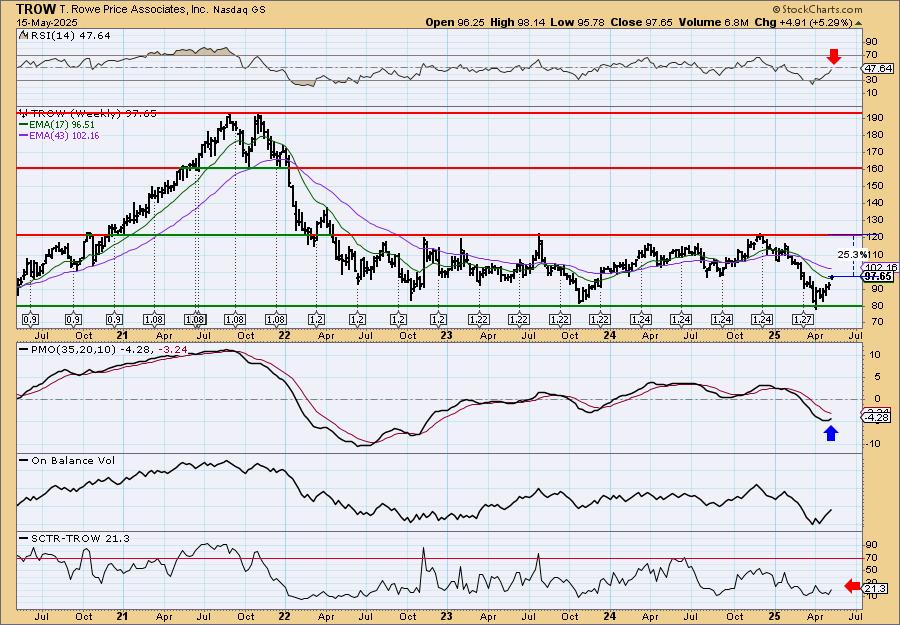The height and width of the screenshot is (625, 900).
Task: Click the black line swatch beside PMO(35,20,10)
Action: [x=24, y=349]
